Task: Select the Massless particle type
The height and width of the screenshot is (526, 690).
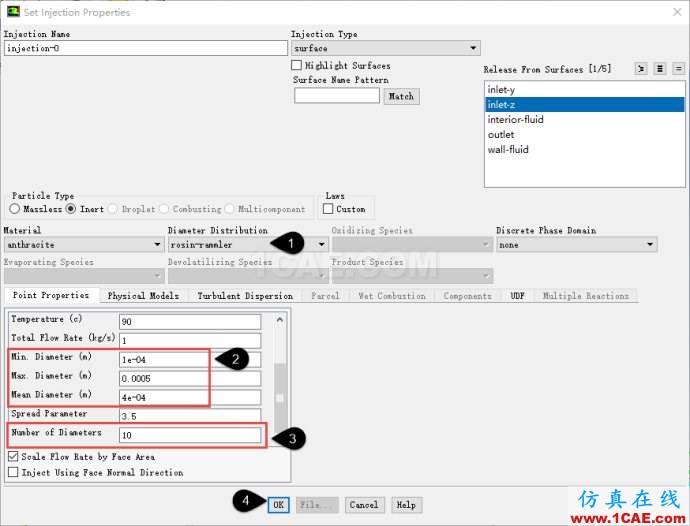Action: click(x=15, y=209)
